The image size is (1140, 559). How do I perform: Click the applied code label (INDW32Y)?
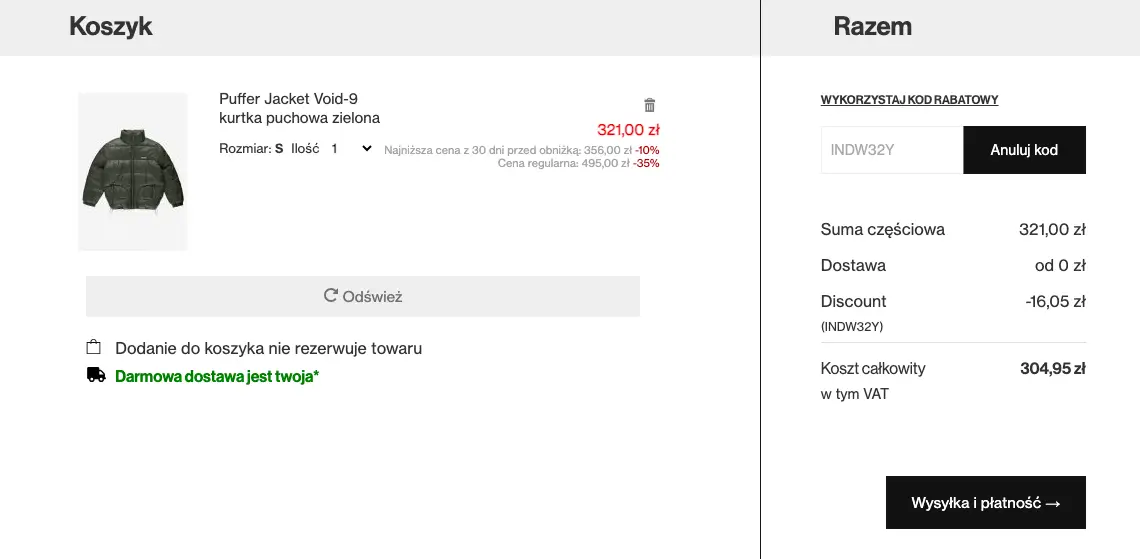click(x=852, y=326)
